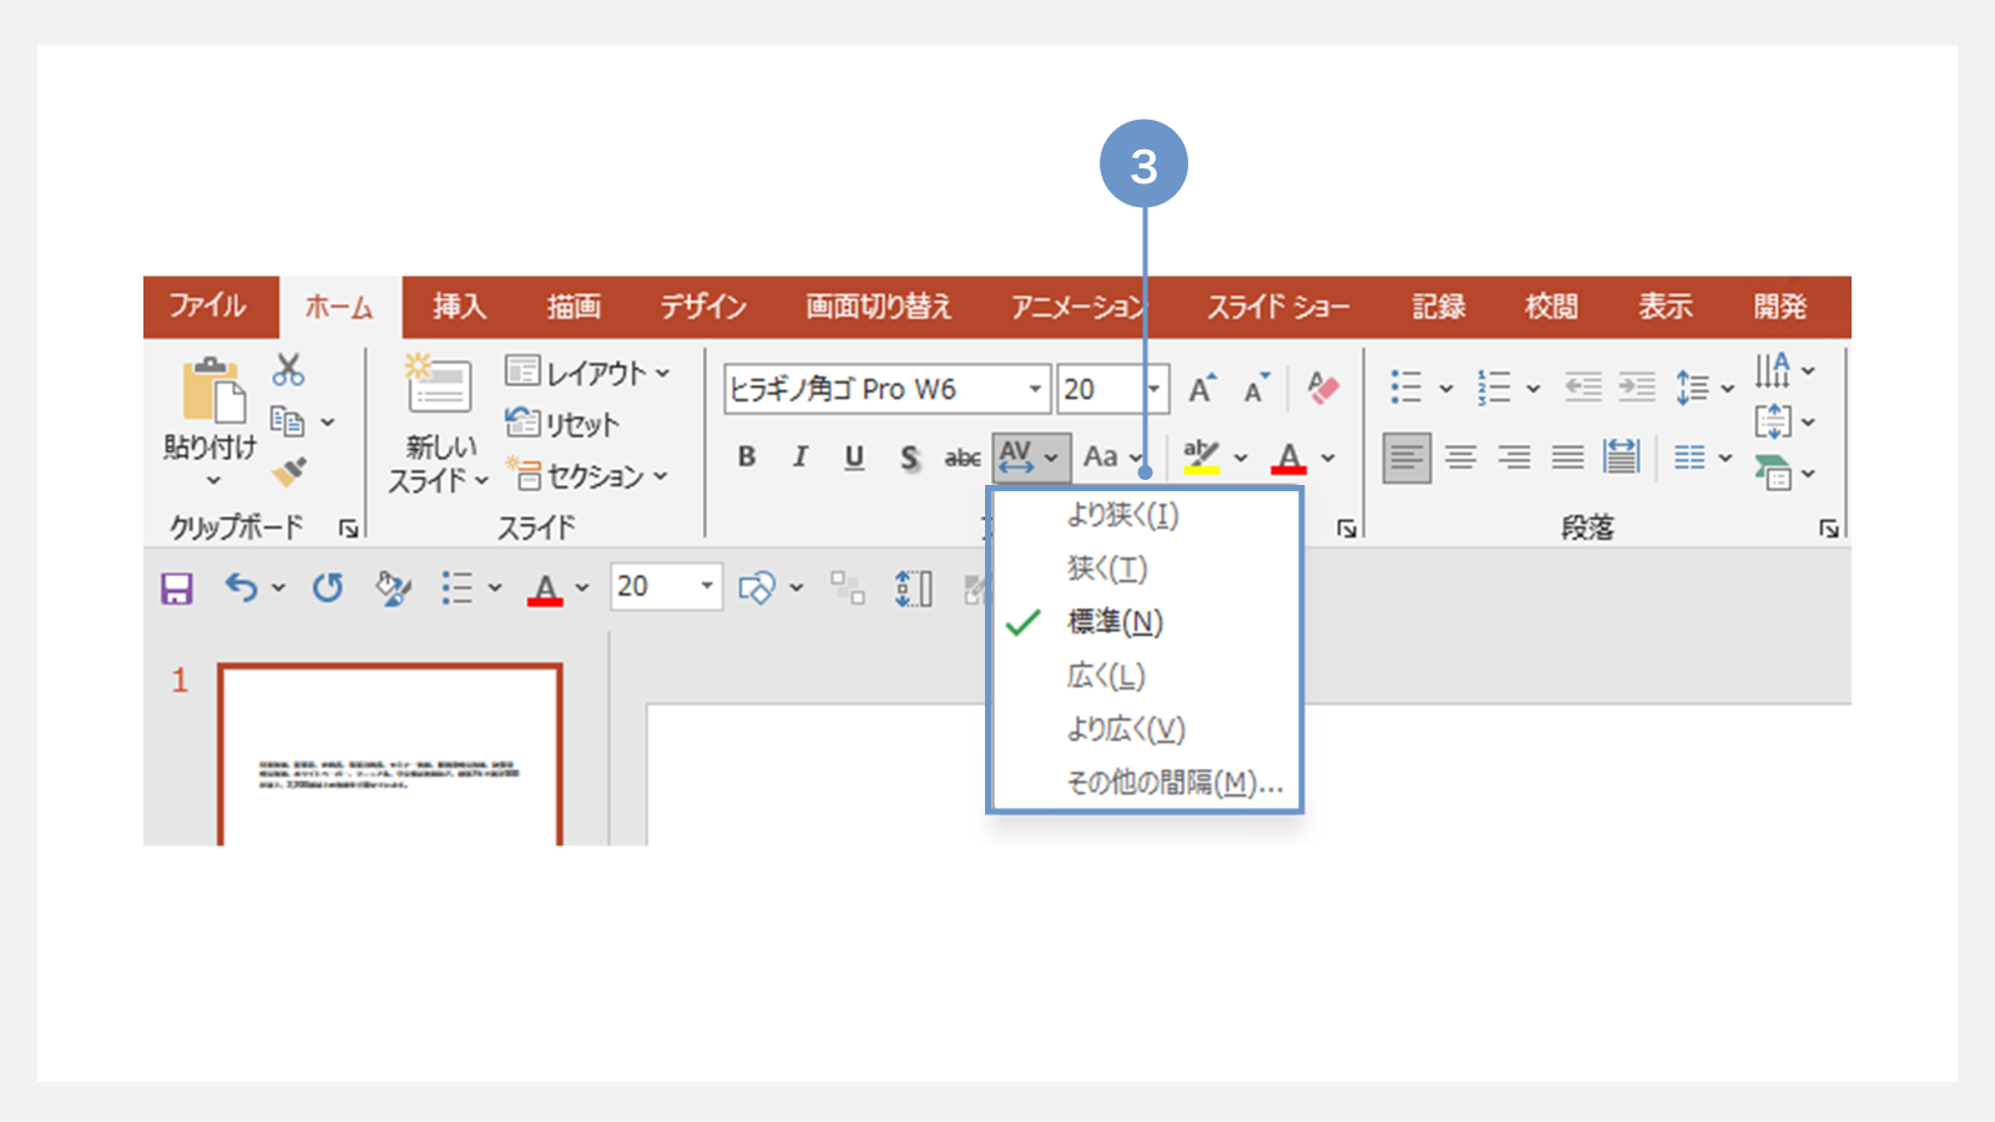Click the Align Text vertical icon
Image resolution: width=1995 pixels, height=1122 pixels.
coord(1773,422)
